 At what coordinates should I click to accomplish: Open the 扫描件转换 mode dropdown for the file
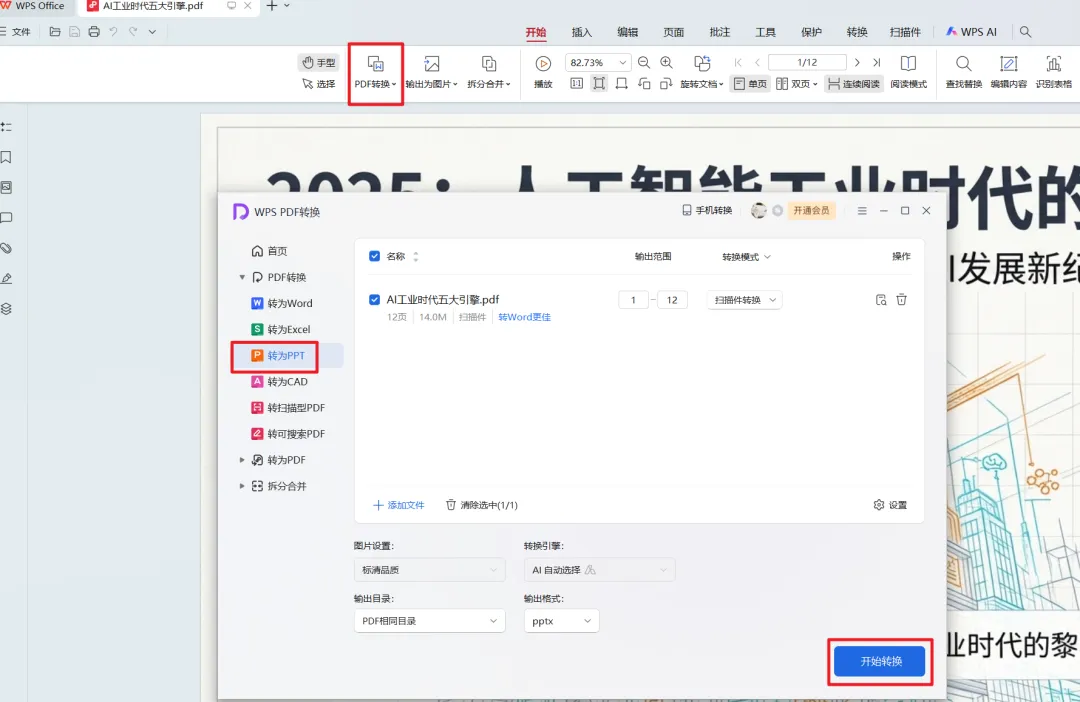[x=745, y=300]
